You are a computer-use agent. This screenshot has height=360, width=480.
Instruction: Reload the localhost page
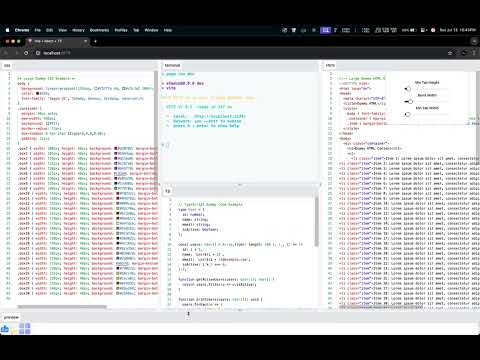(x=26, y=53)
